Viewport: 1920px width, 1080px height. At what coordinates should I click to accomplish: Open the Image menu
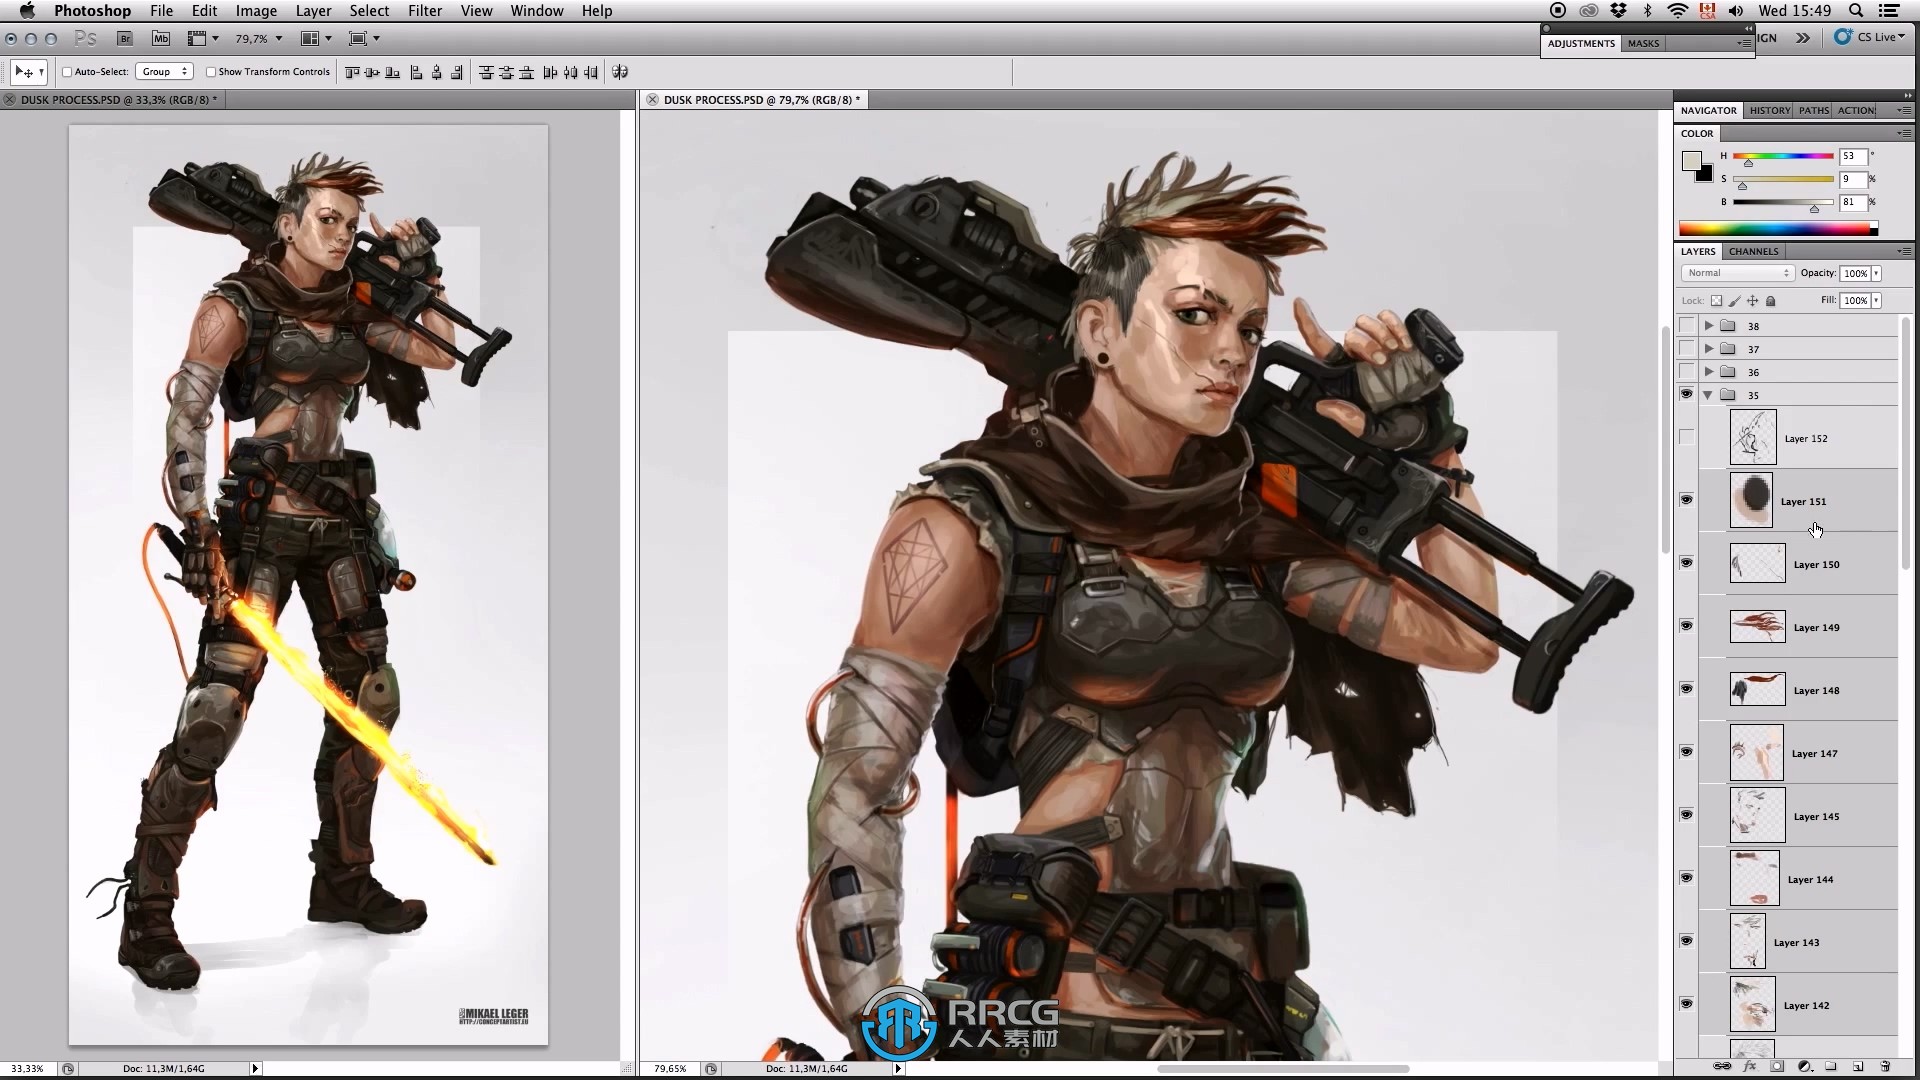pos(256,11)
